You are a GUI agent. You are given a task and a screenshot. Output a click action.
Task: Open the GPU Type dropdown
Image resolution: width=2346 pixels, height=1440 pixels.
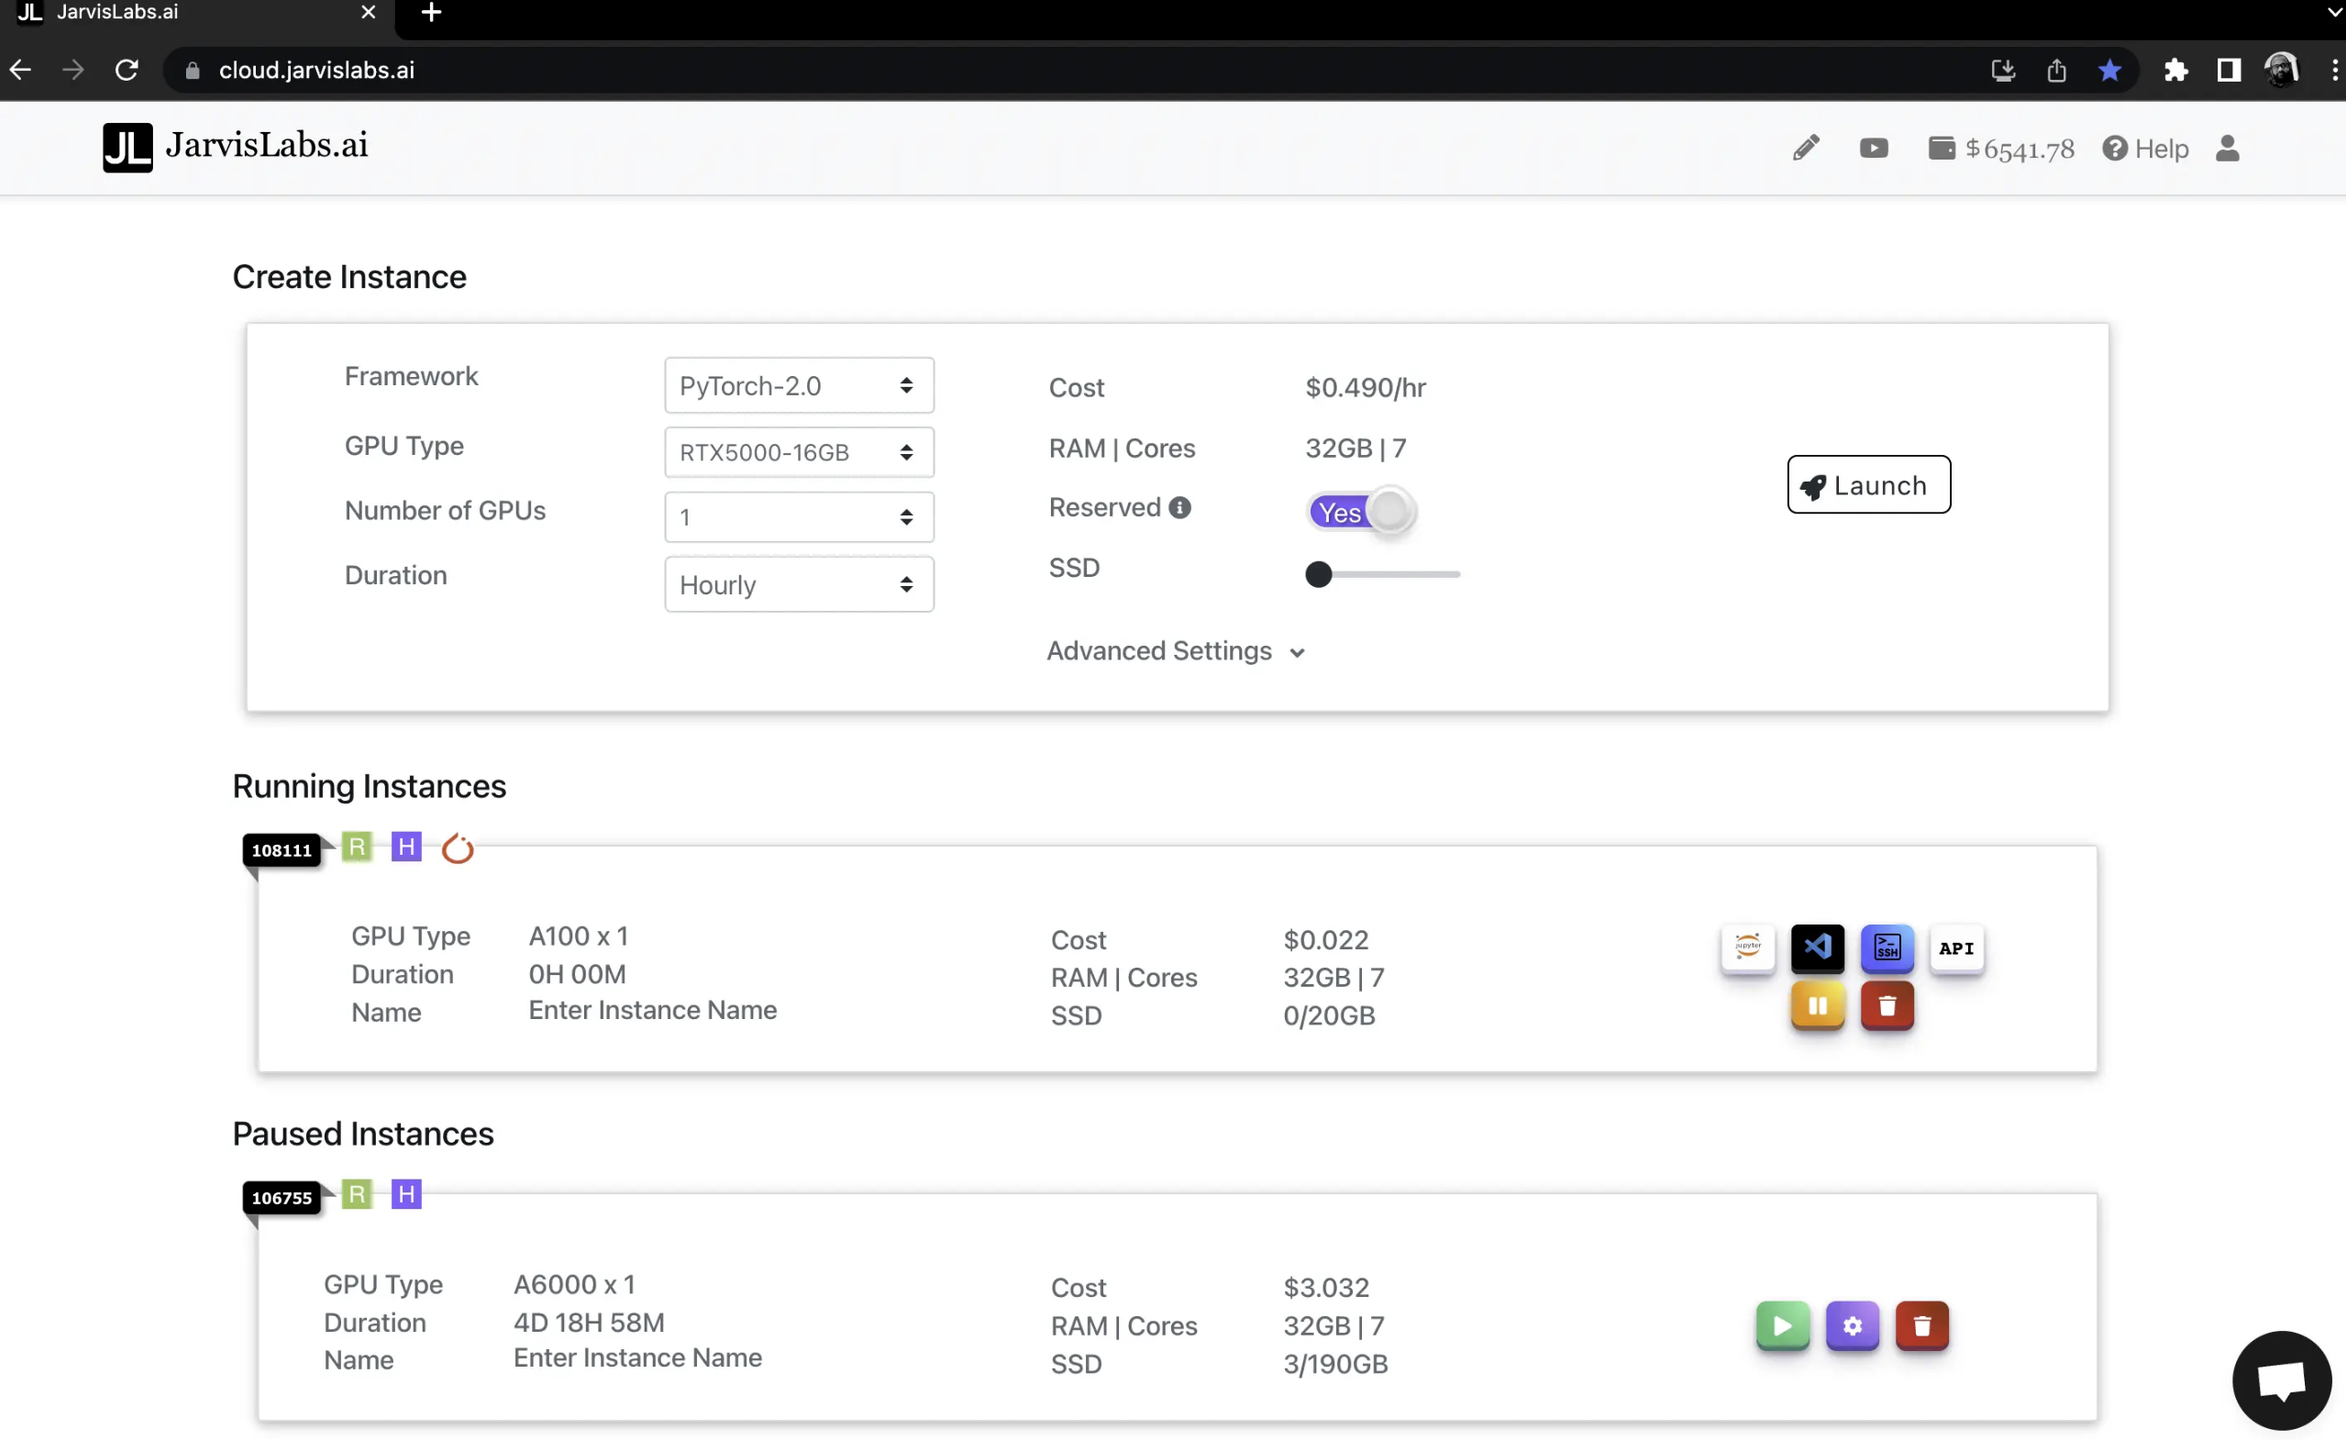click(798, 452)
